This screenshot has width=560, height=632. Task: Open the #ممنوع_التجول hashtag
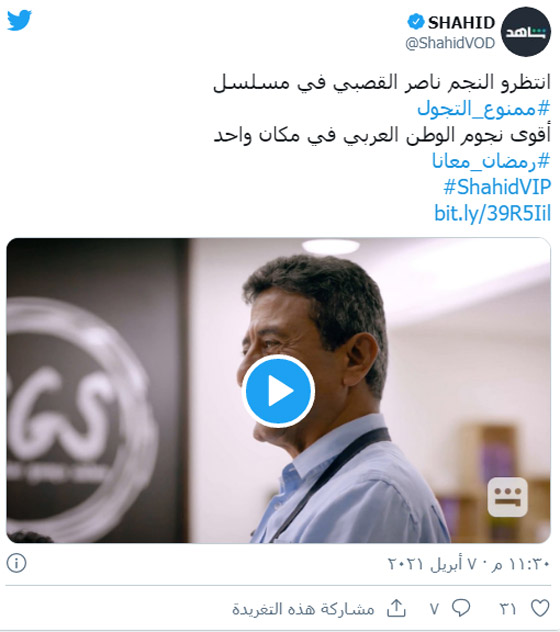coord(483,108)
